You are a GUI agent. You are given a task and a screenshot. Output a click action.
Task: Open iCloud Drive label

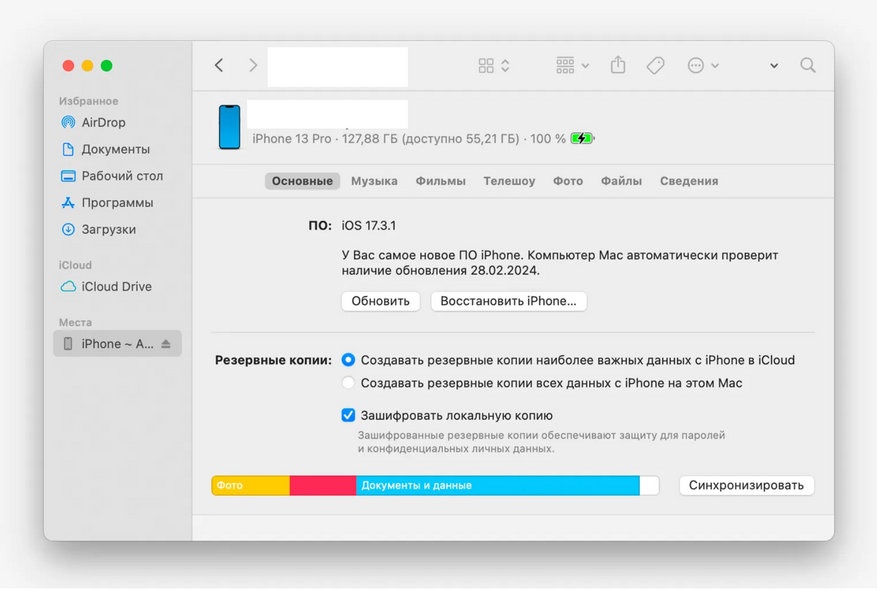(116, 286)
